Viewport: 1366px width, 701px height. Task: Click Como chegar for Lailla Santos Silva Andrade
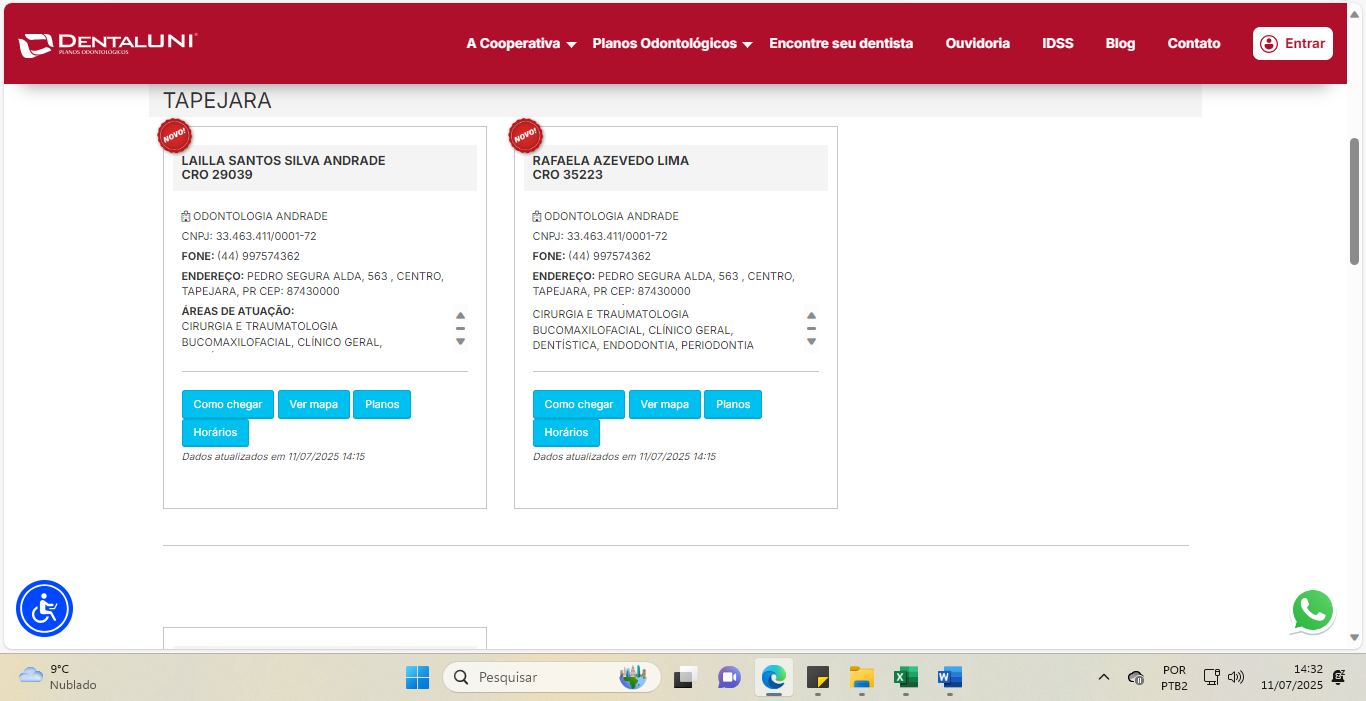click(228, 404)
